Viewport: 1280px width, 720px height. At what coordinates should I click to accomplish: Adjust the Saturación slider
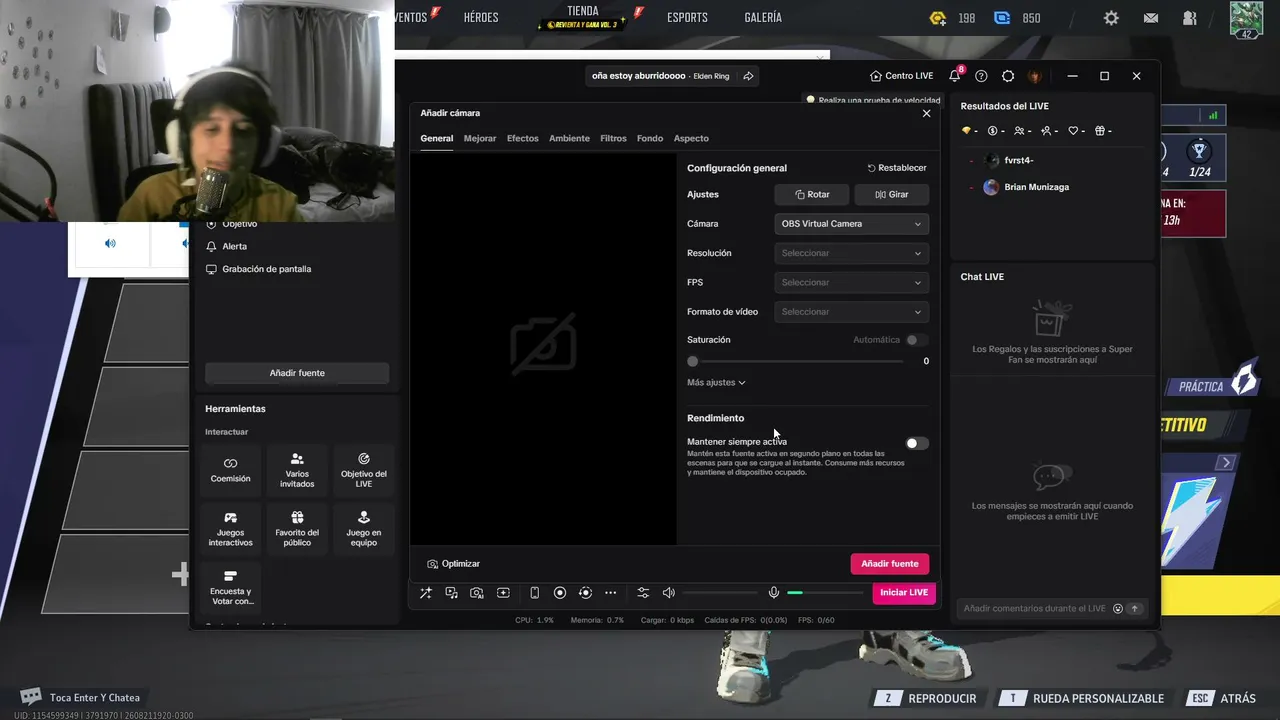[x=797, y=361]
